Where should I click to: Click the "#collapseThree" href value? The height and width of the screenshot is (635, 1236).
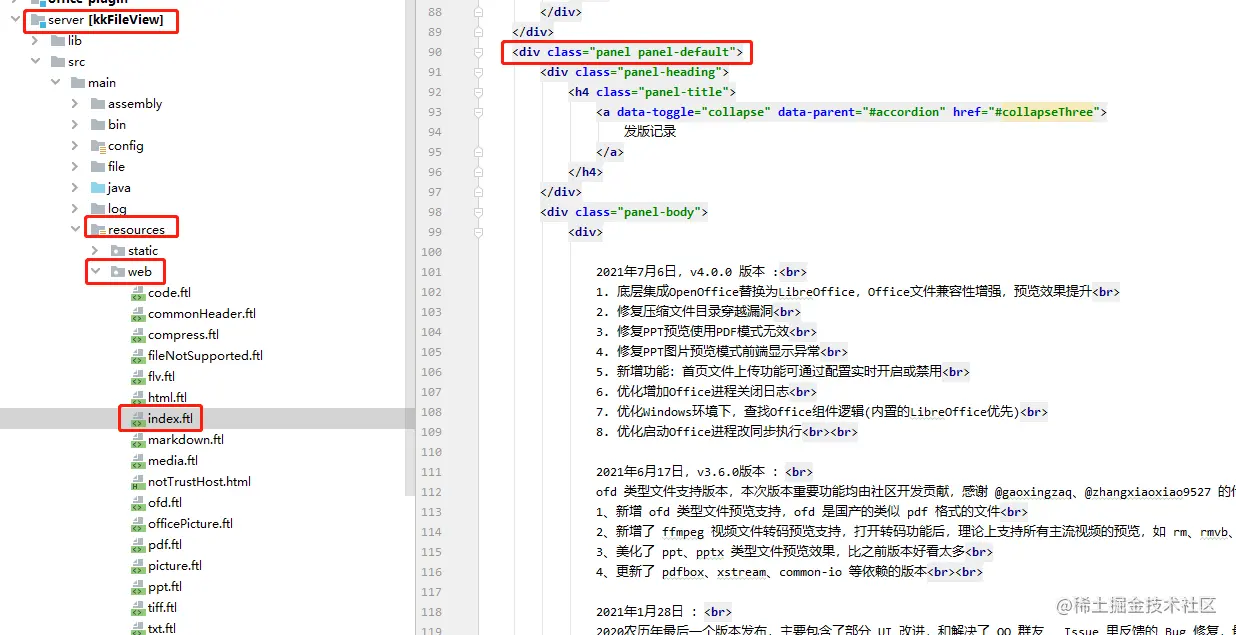click(1044, 112)
